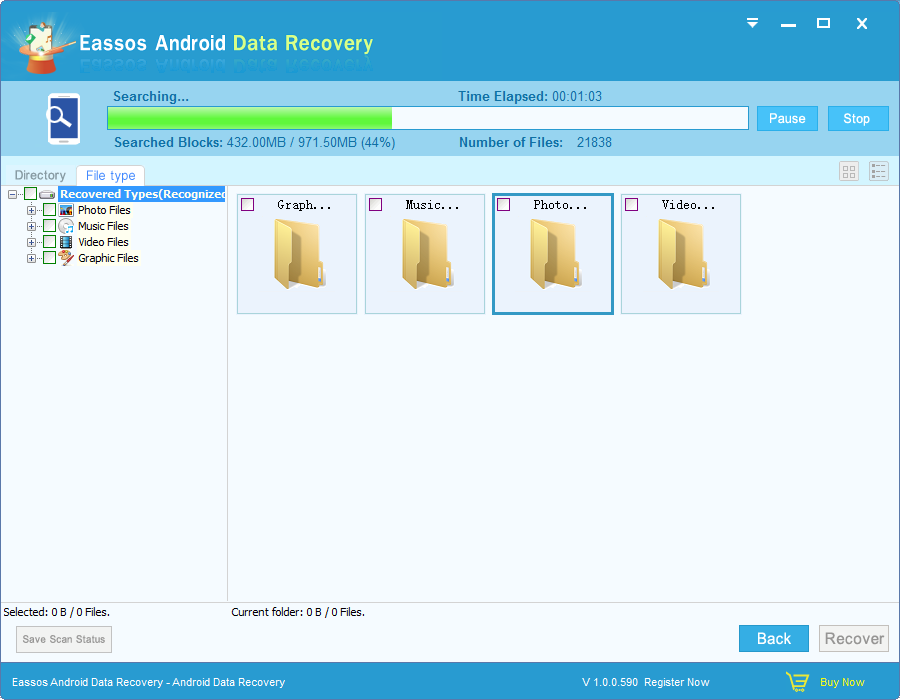Tick the Graphic Files tree checkbox
This screenshot has height=700, width=900.
click(49, 258)
